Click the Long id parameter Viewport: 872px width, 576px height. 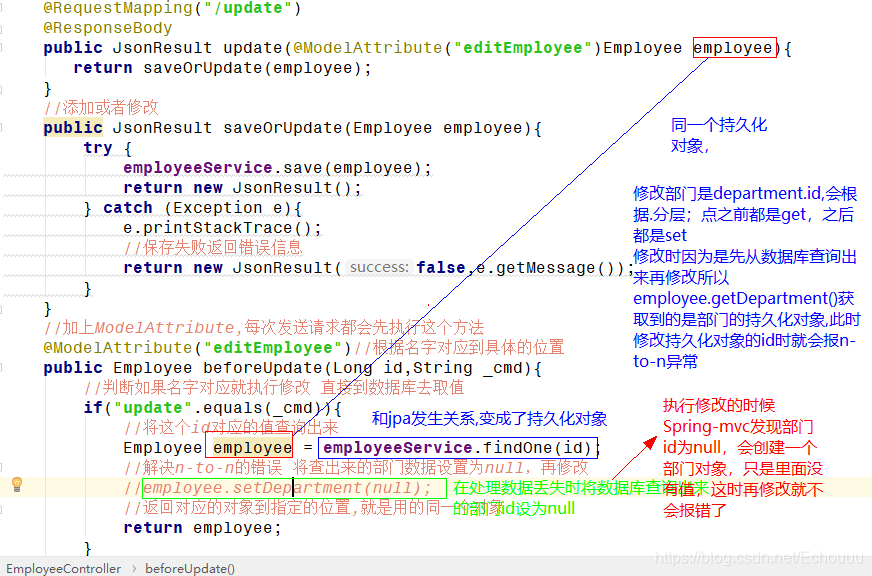coord(367,368)
